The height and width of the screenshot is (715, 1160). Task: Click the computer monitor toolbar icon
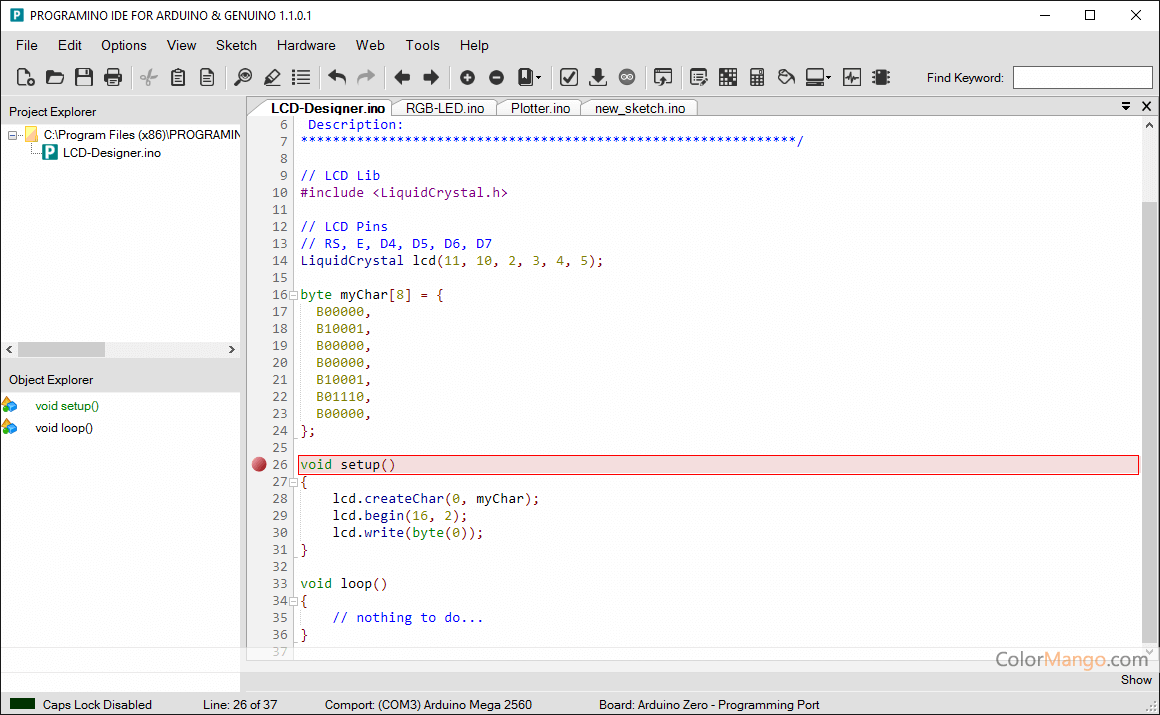(x=815, y=77)
